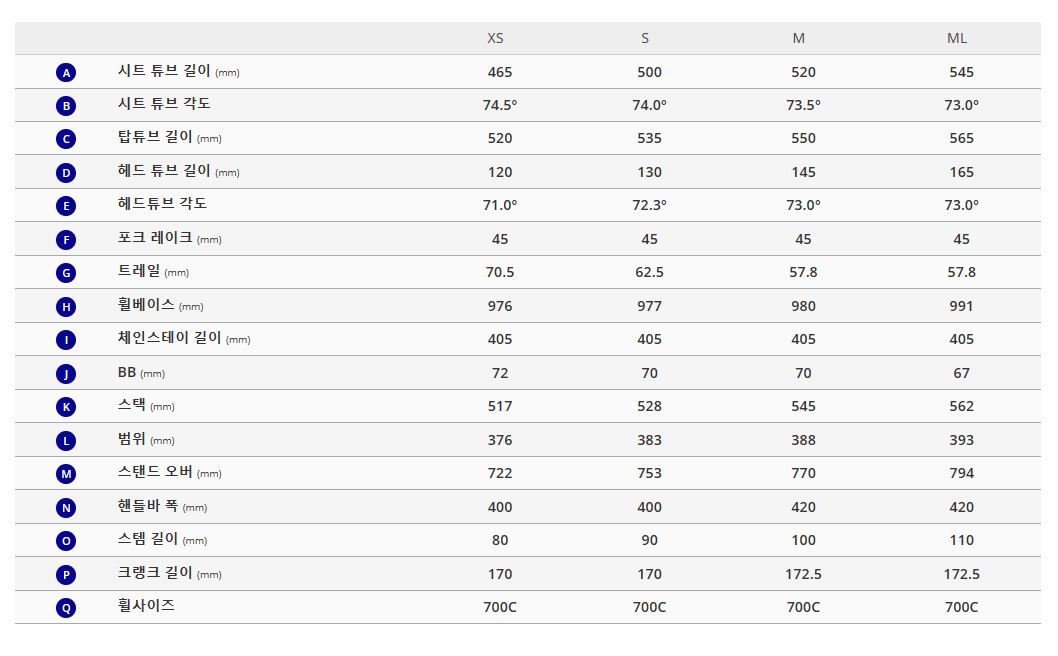Click the circular A badge icon
This screenshot has width=1058, height=656.
(x=66, y=72)
